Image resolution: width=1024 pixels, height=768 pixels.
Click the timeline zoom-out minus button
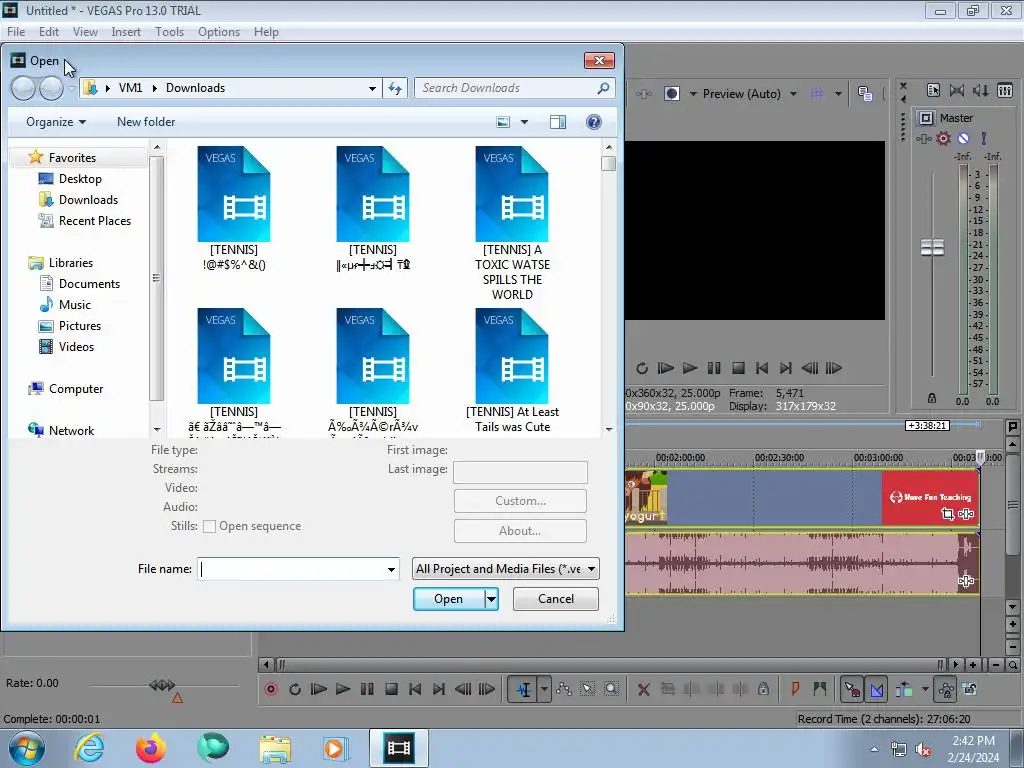pos(995,665)
